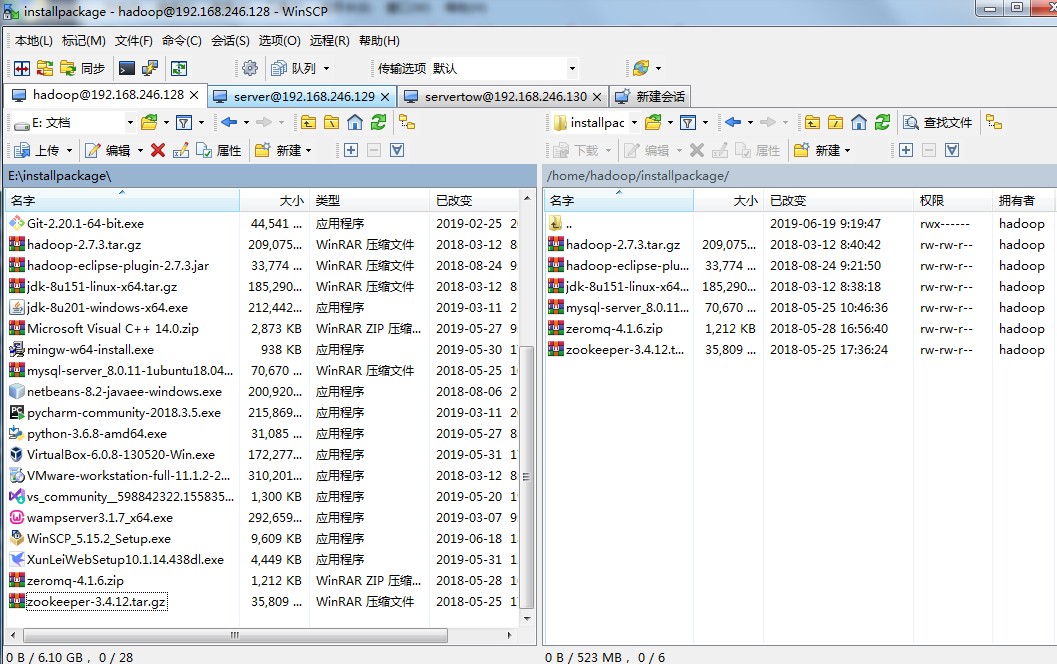Click the 队列 queue button
Viewport: 1057px width, 664px height.
click(x=294, y=68)
